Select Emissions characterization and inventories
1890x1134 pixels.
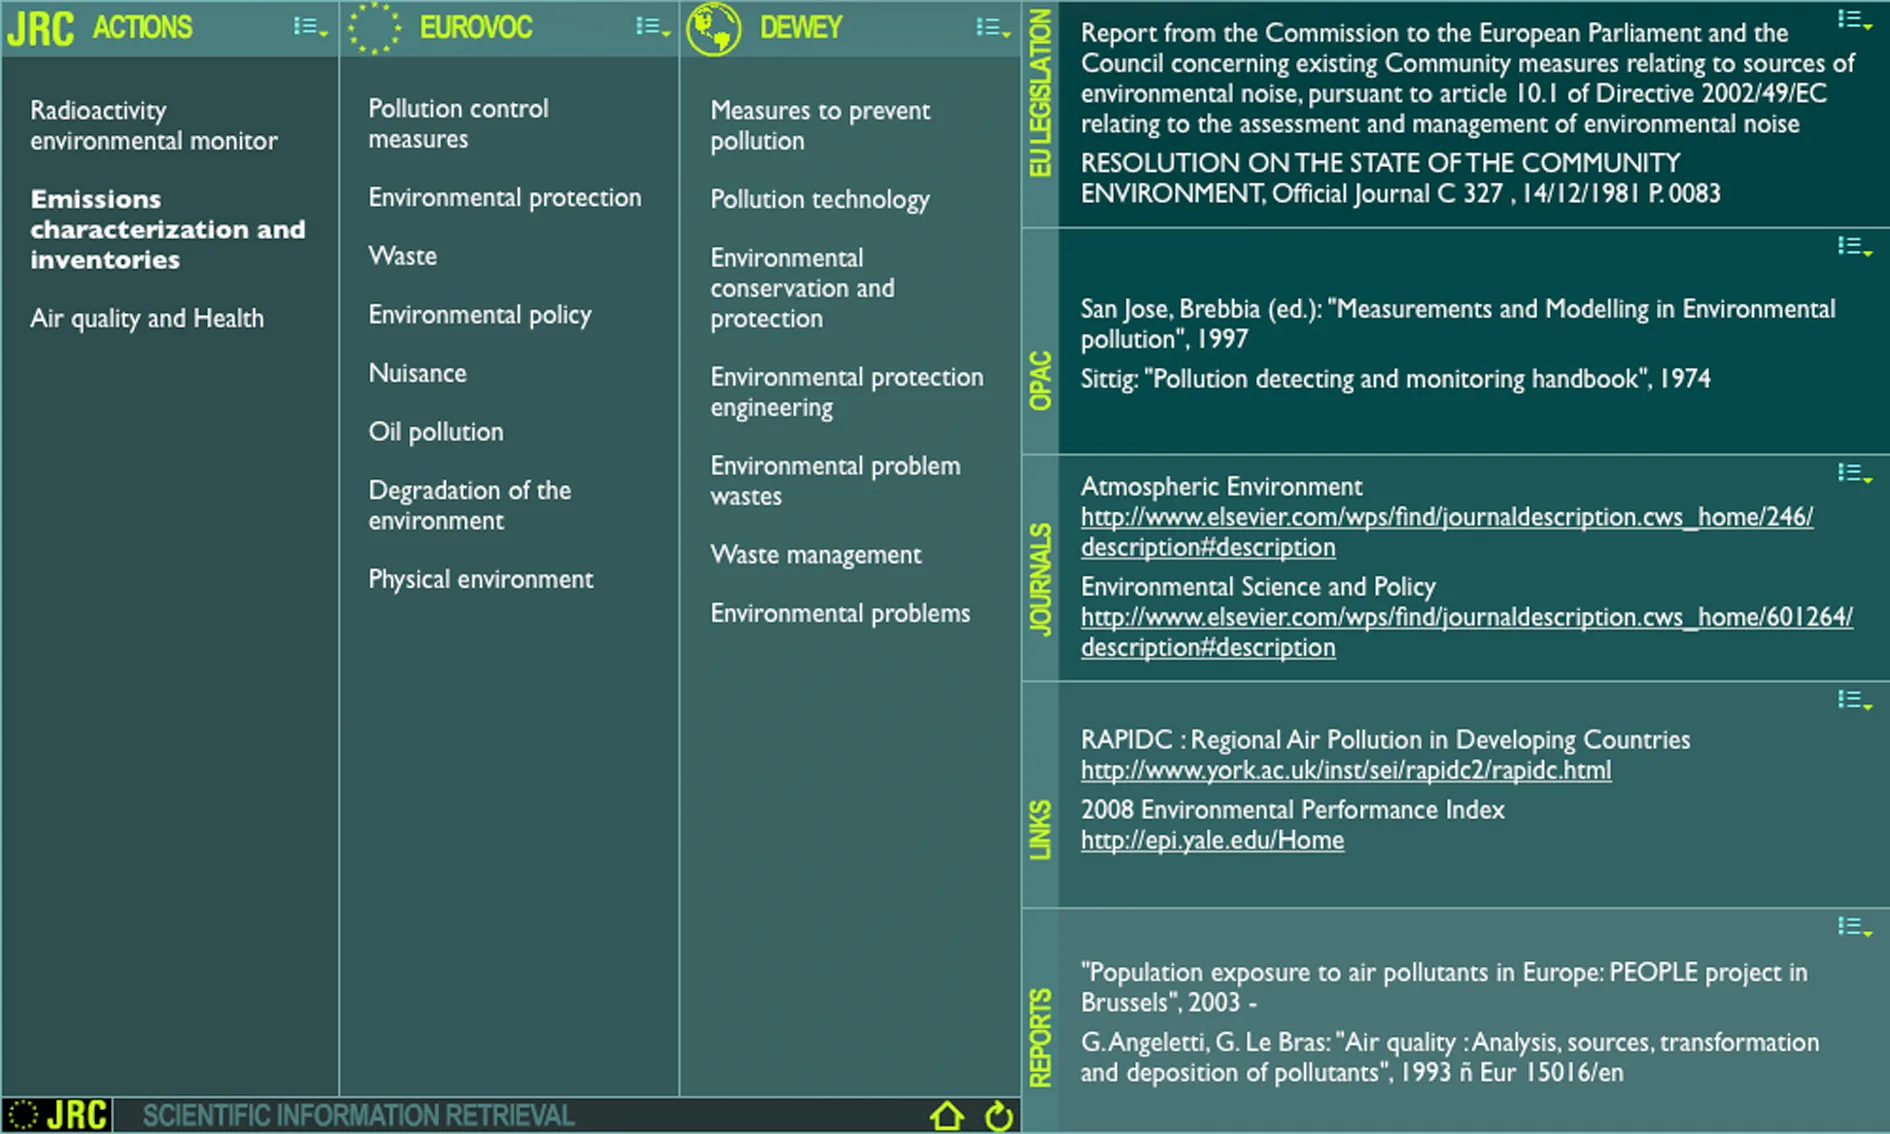[x=168, y=229]
